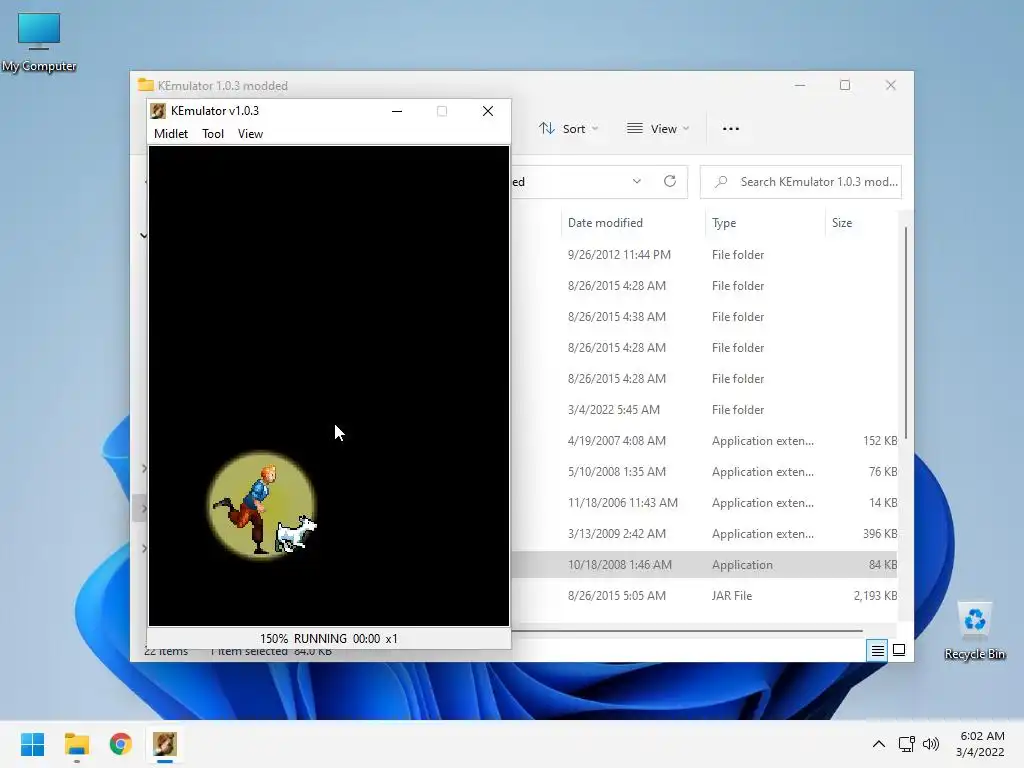
Task: Open My Computer desktop icon
Action: [39, 42]
